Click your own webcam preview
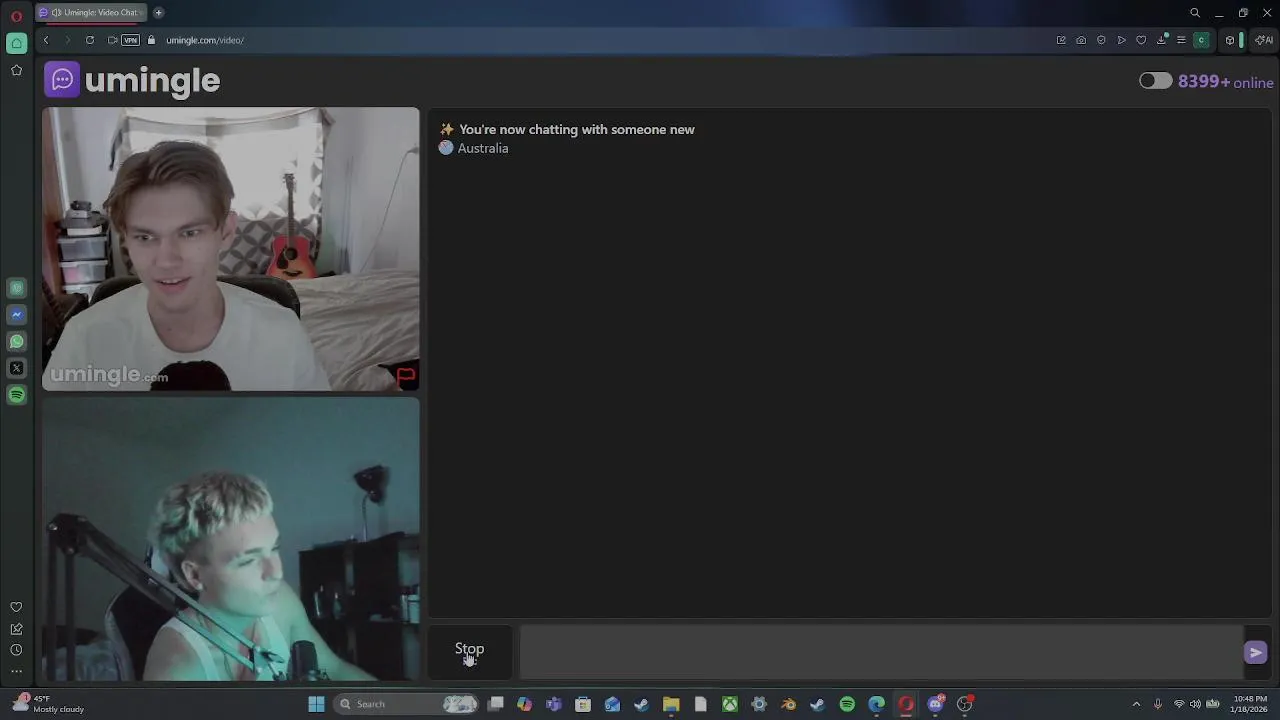 tap(231, 539)
